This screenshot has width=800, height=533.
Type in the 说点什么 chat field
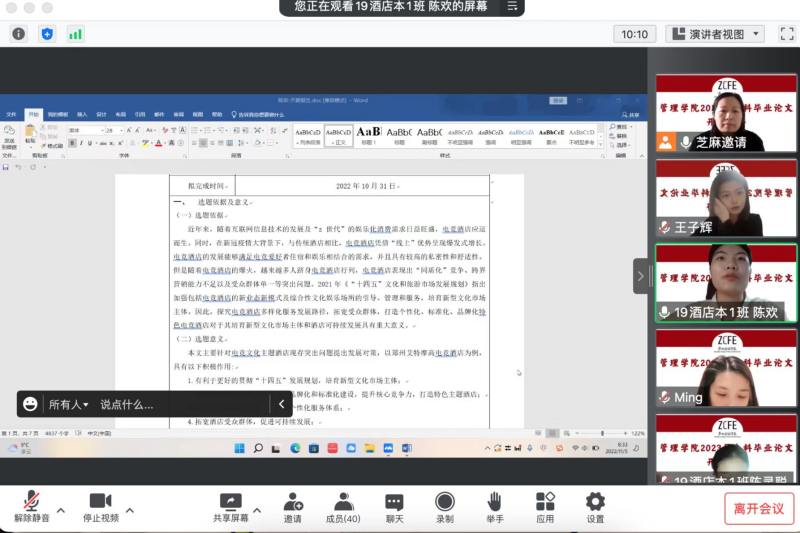180,404
